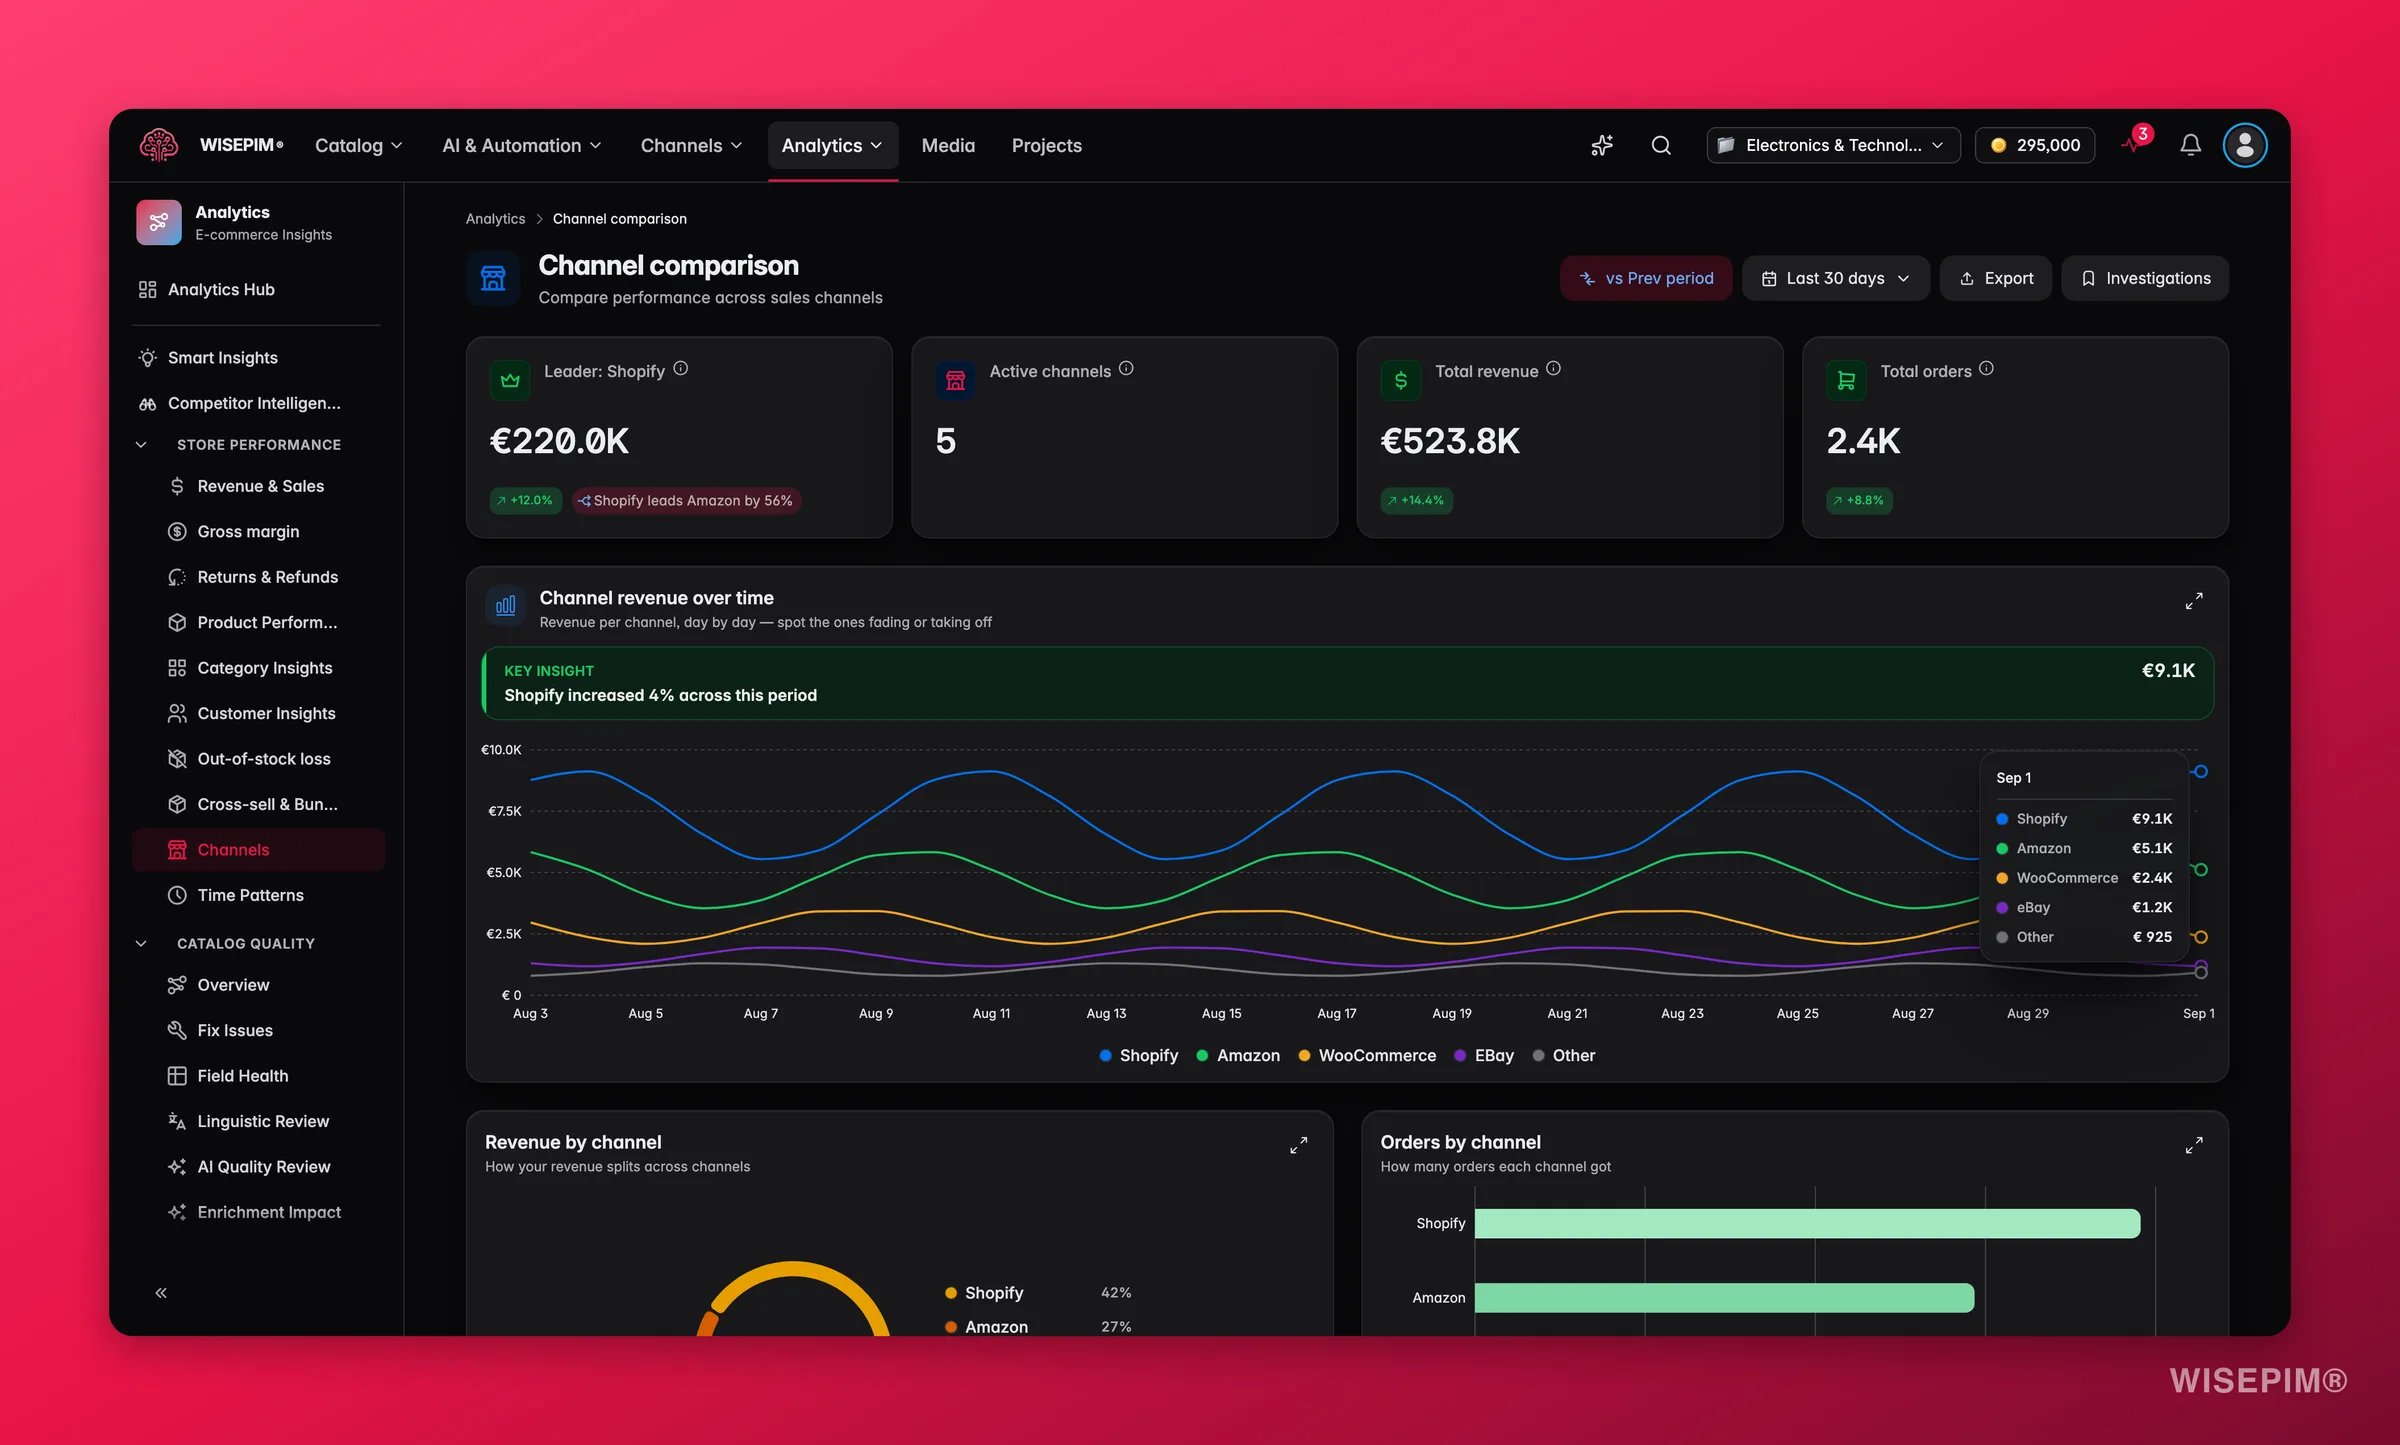The width and height of the screenshot is (2400, 1445).
Task: Open Electronics & Technol... workspace dropdown
Action: click(1833, 145)
